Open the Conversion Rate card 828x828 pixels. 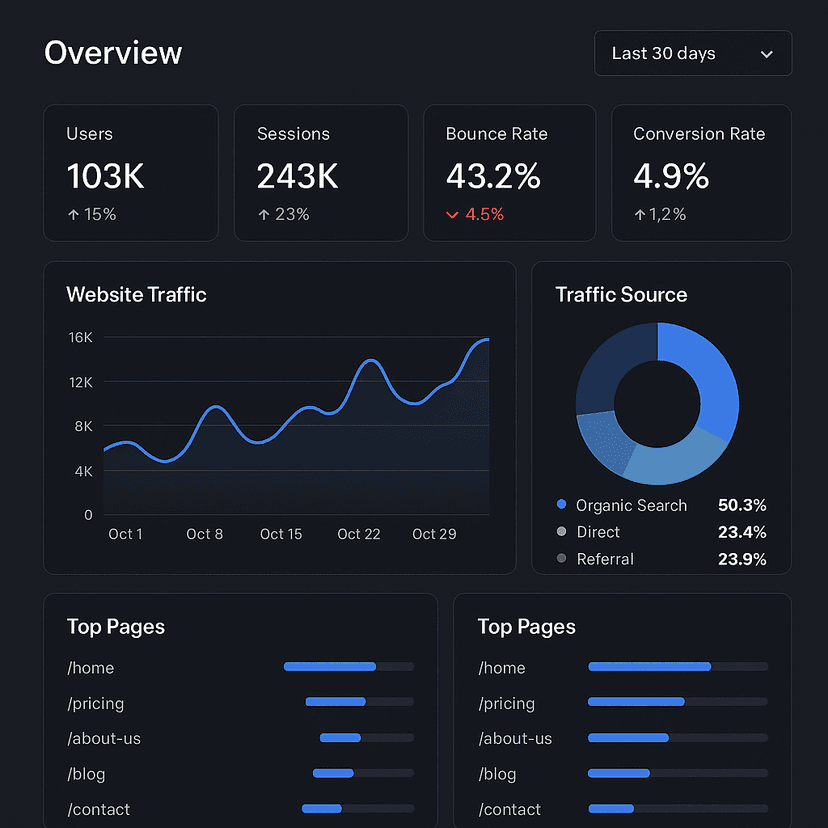point(701,173)
